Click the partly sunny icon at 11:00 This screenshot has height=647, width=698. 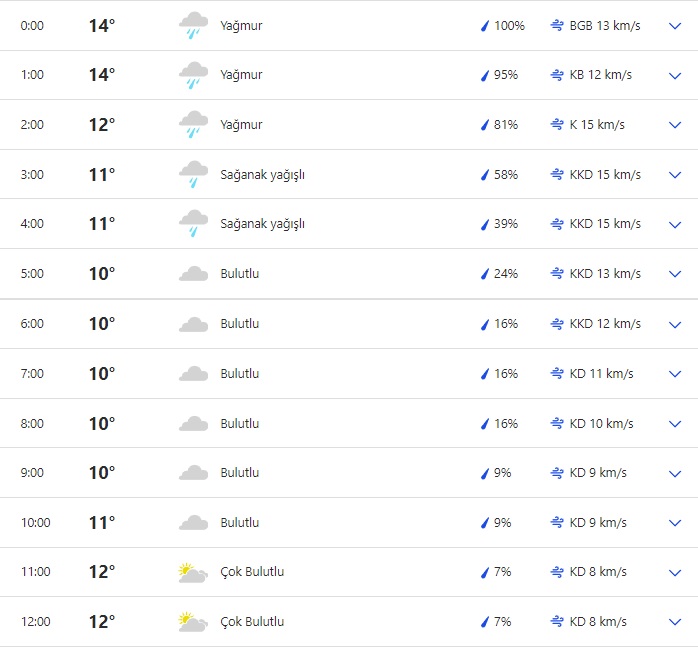(192, 572)
